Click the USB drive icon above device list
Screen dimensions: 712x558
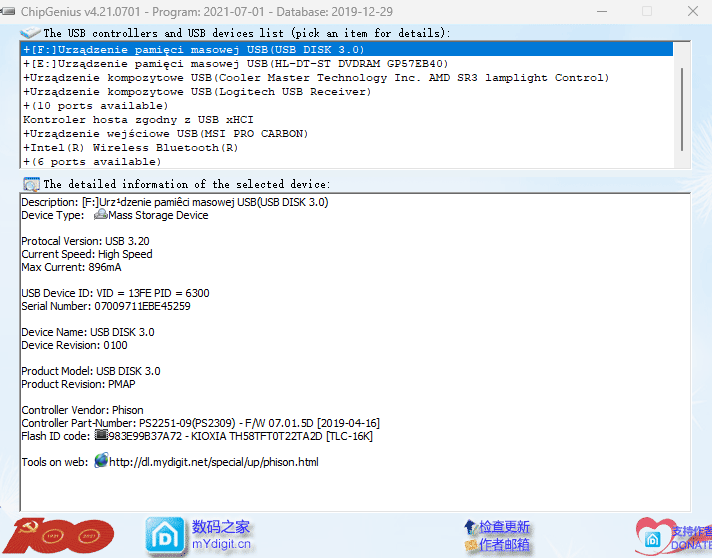(x=30, y=32)
